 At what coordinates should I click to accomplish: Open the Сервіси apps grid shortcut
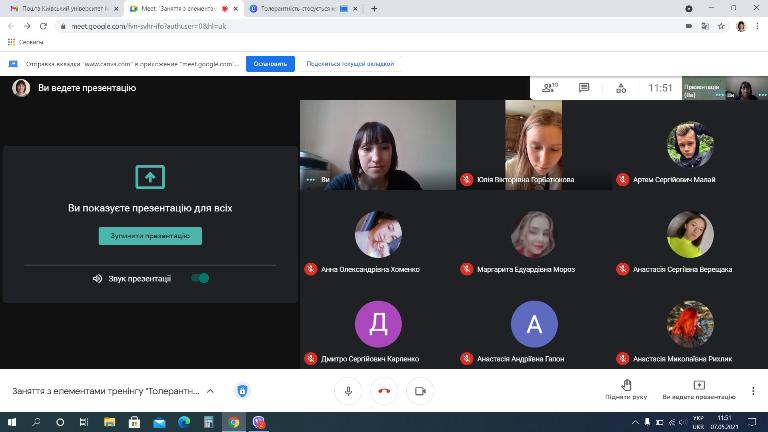[x=26, y=42]
